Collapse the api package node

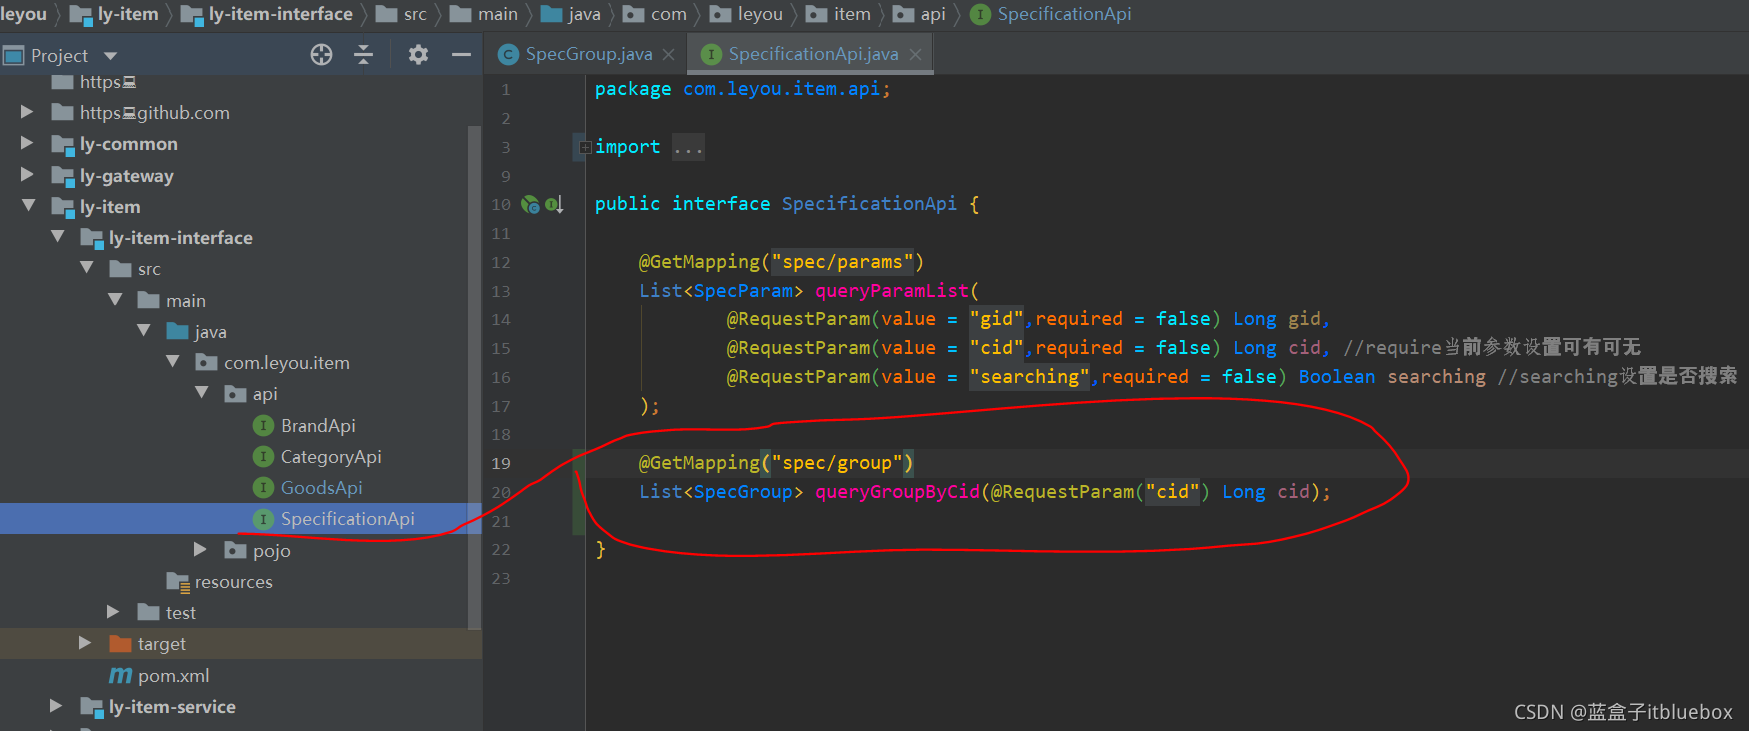pos(202,393)
